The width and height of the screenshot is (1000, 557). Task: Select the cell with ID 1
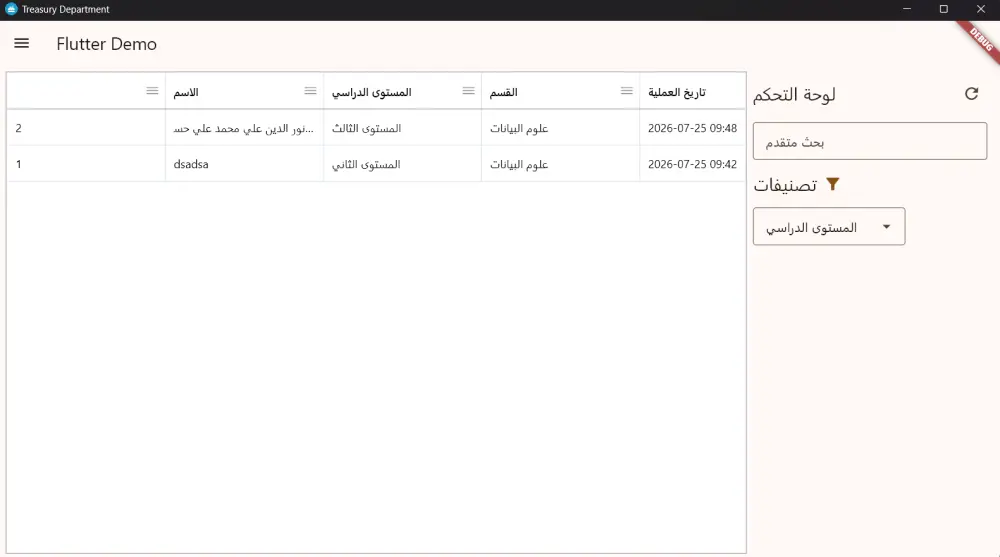86,164
